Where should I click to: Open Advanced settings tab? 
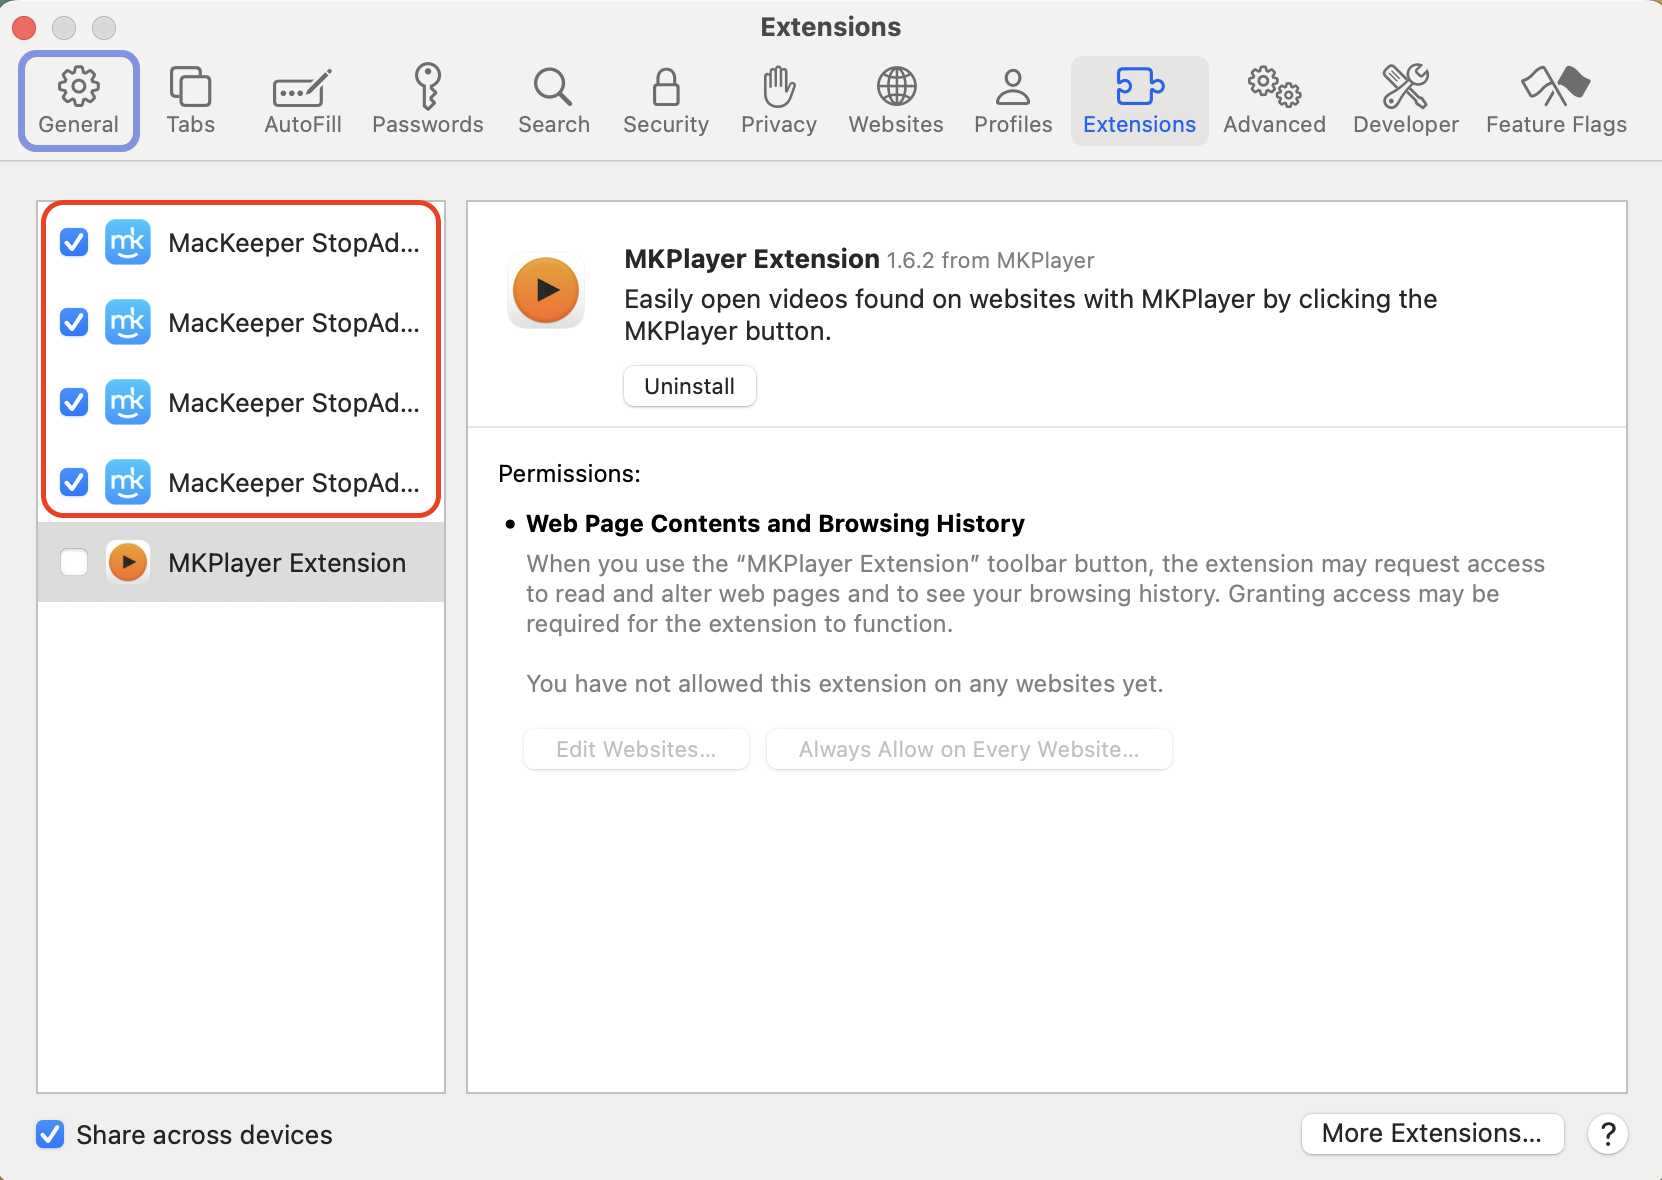1275,101
